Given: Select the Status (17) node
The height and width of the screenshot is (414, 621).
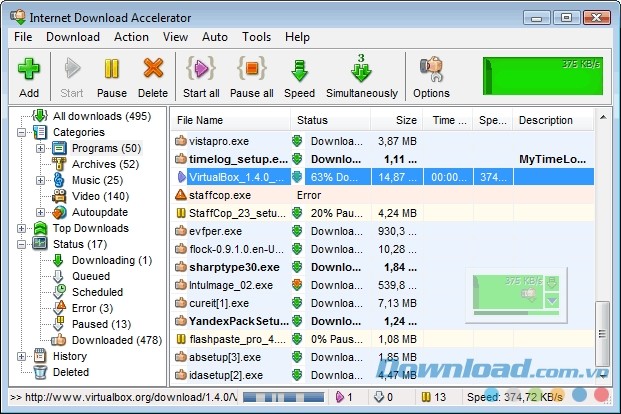Looking at the screenshot, I should [x=80, y=244].
